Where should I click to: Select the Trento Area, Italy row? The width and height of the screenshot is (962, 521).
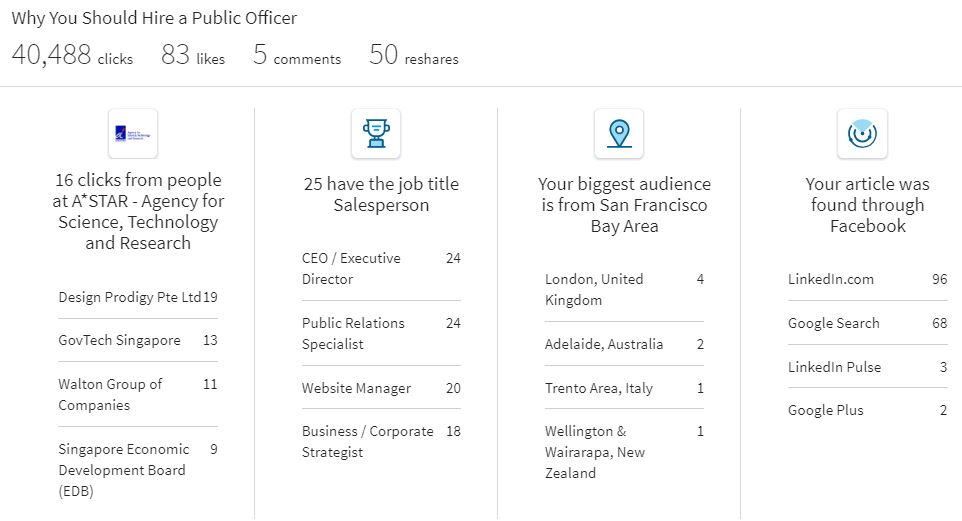pos(624,388)
